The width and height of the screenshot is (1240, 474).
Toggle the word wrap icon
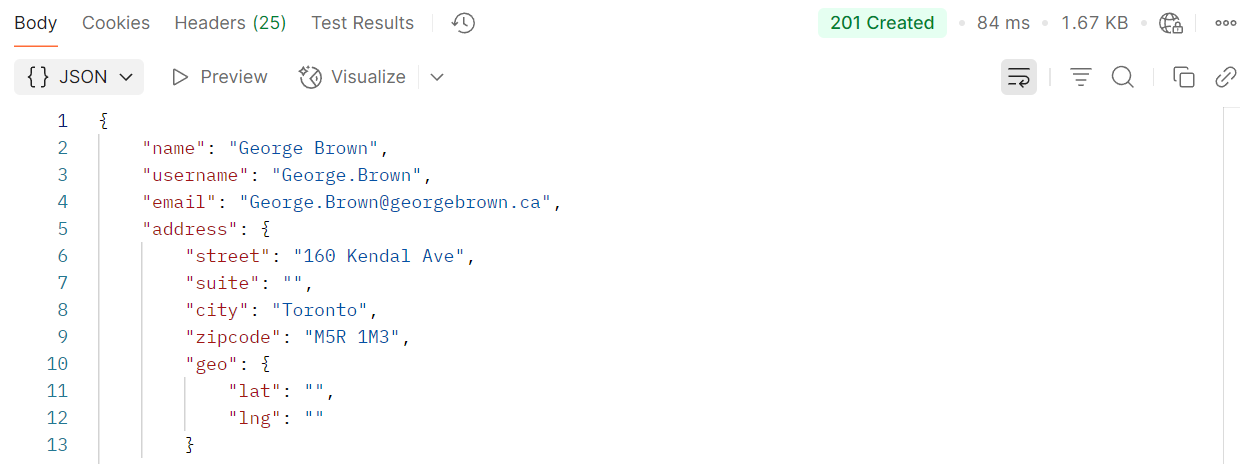(x=1019, y=77)
